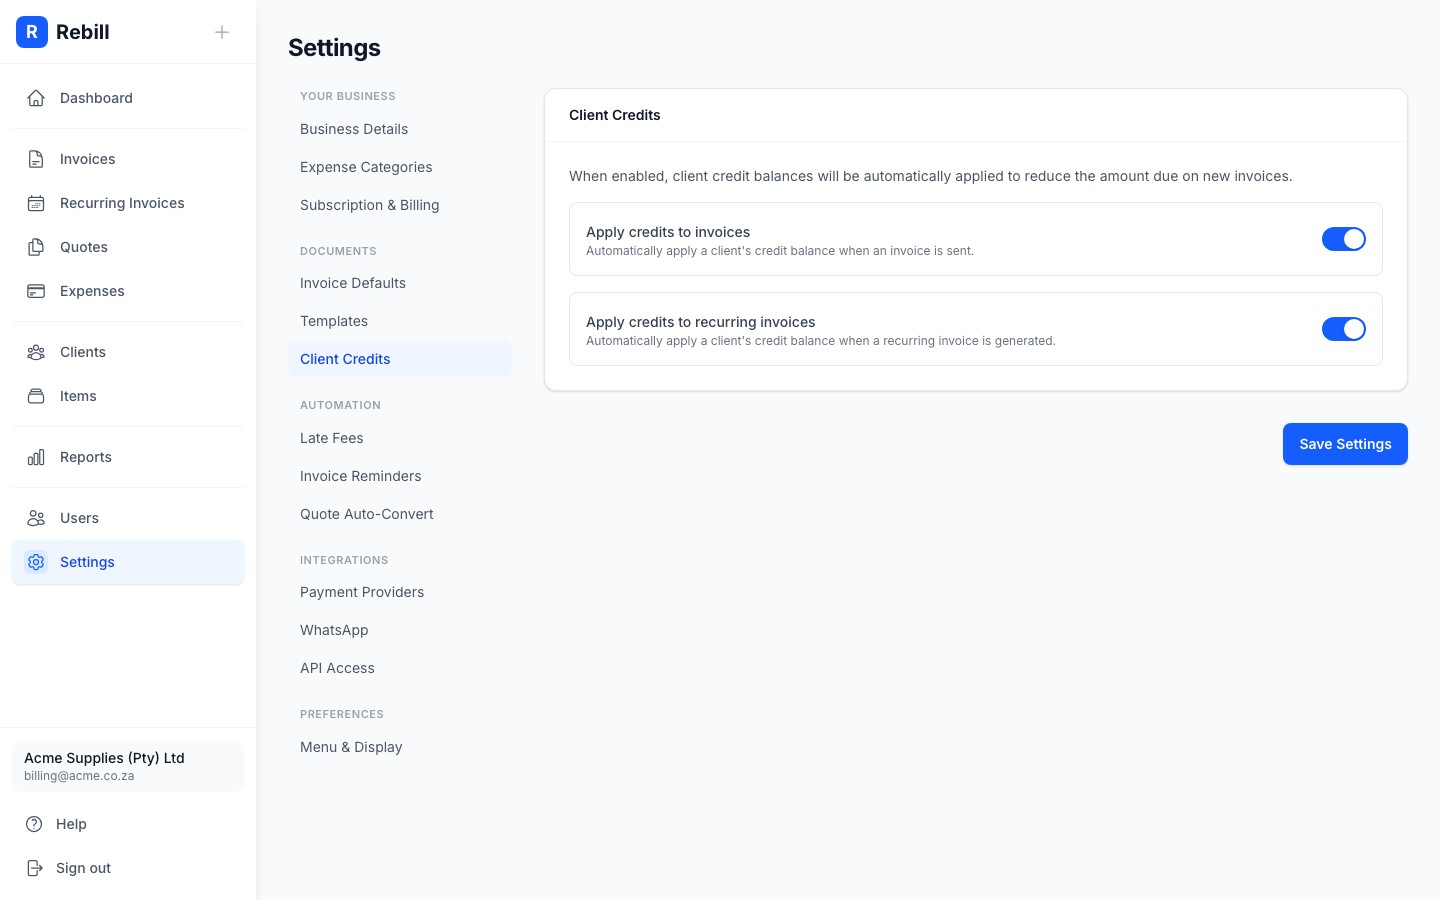This screenshot has width=1440, height=900.
Task: Disable Apply credits to invoices
Action: pyautogui.click(x=1344, y=239)
